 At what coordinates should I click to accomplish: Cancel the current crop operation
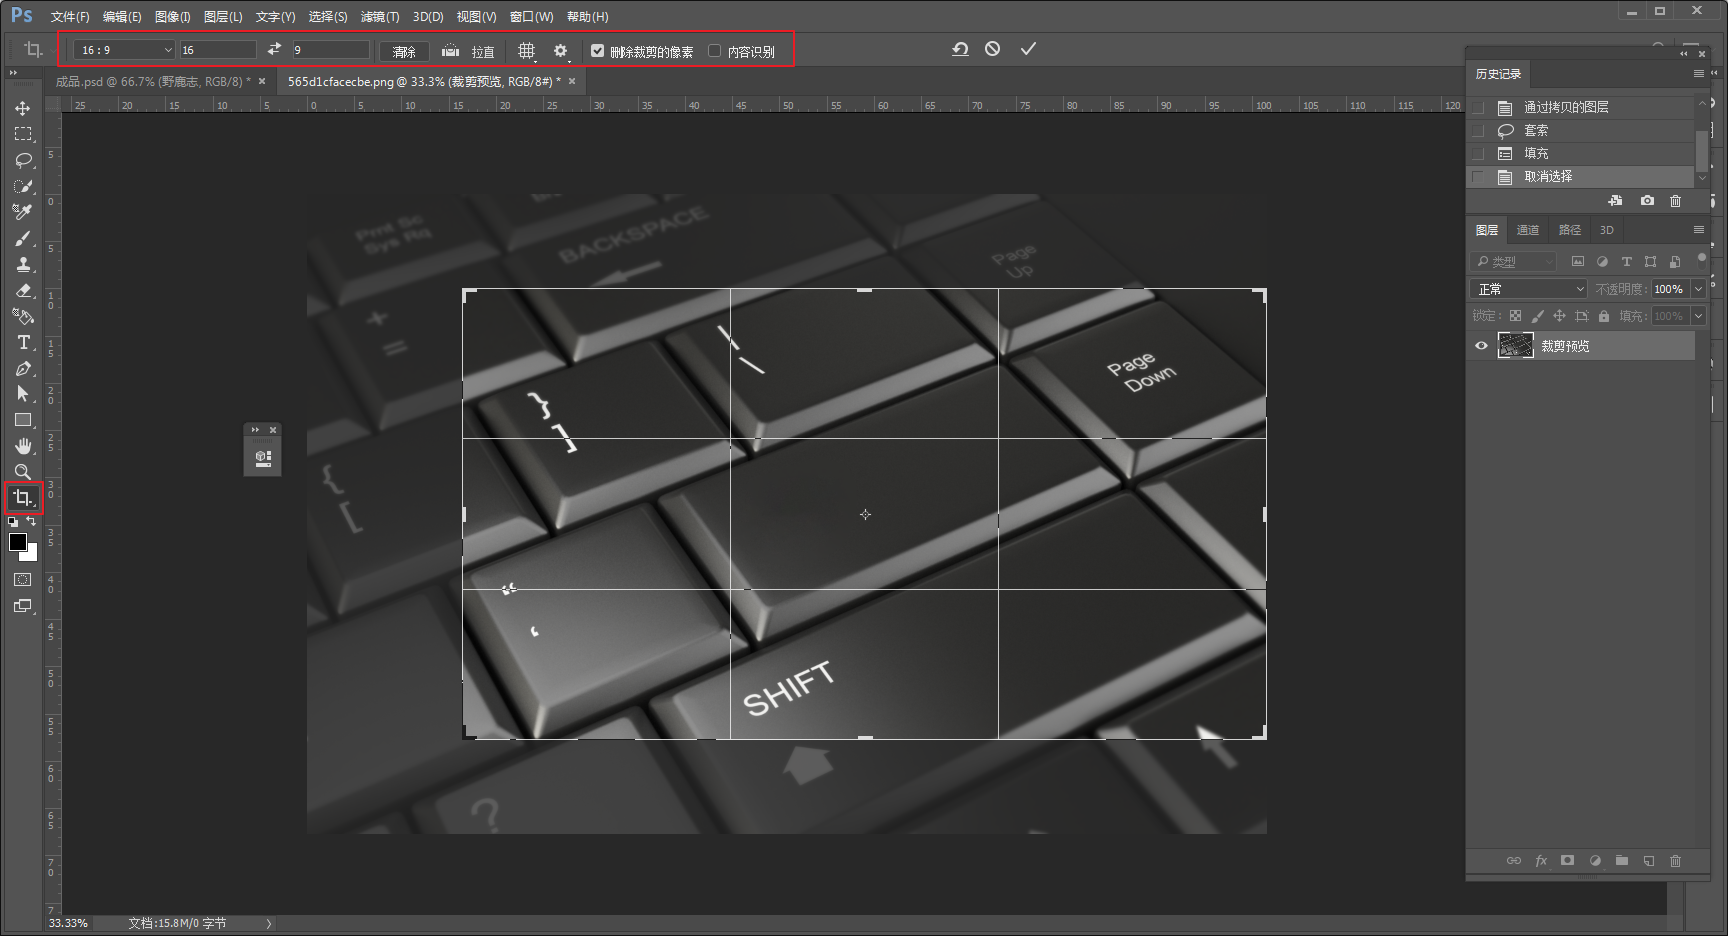[x=992, y=48]
